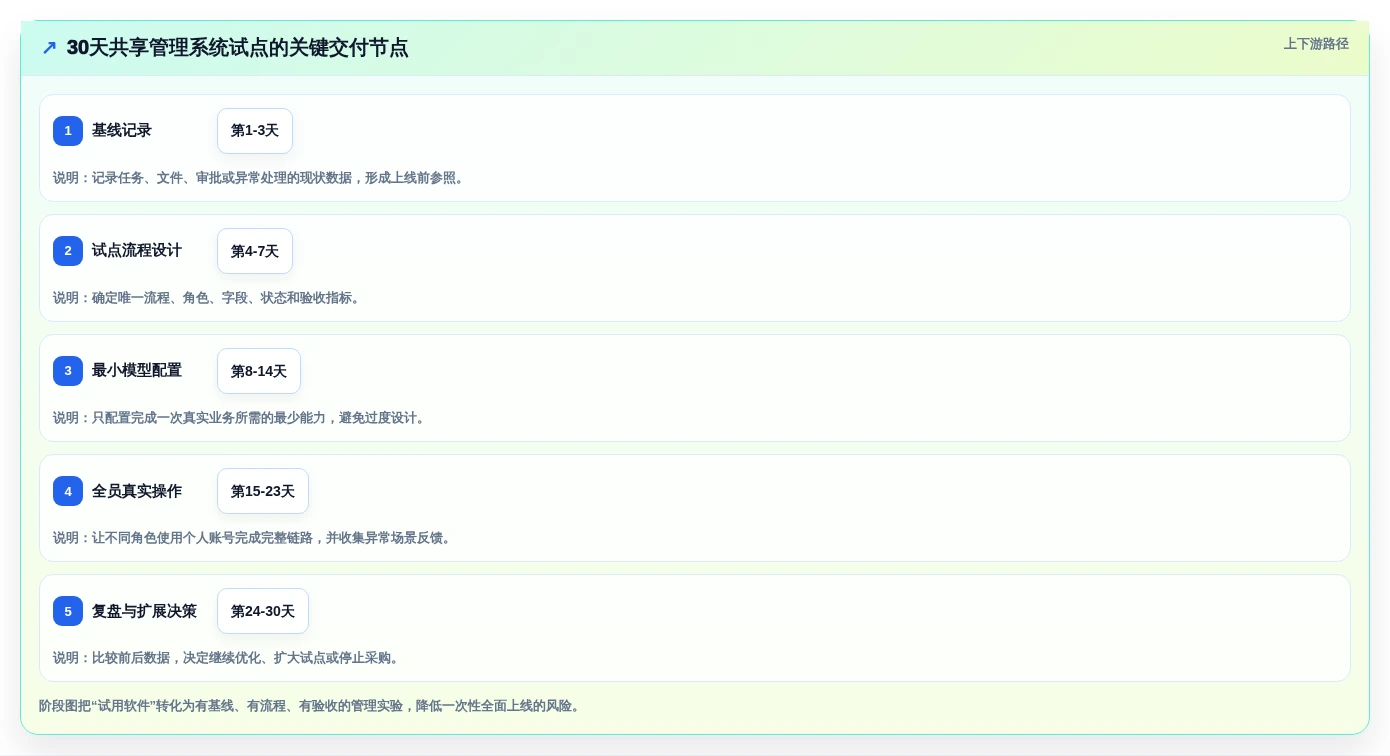Click description starting 说明:只配置完成一次真实业务

tap(241, 418)
